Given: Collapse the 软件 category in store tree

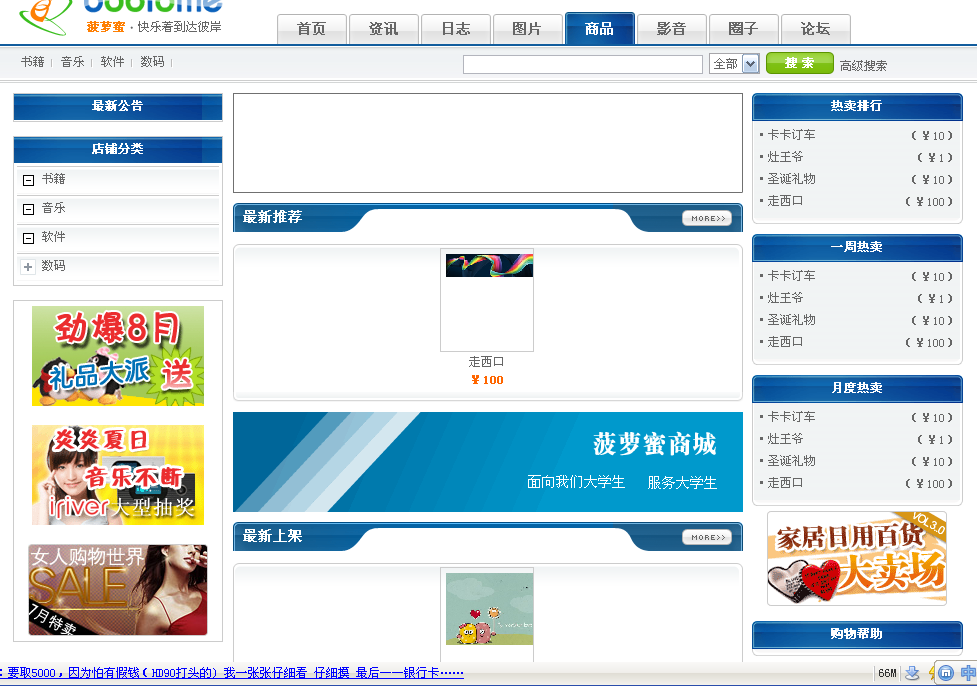Looking at the screenshot, I should point(28,238).
